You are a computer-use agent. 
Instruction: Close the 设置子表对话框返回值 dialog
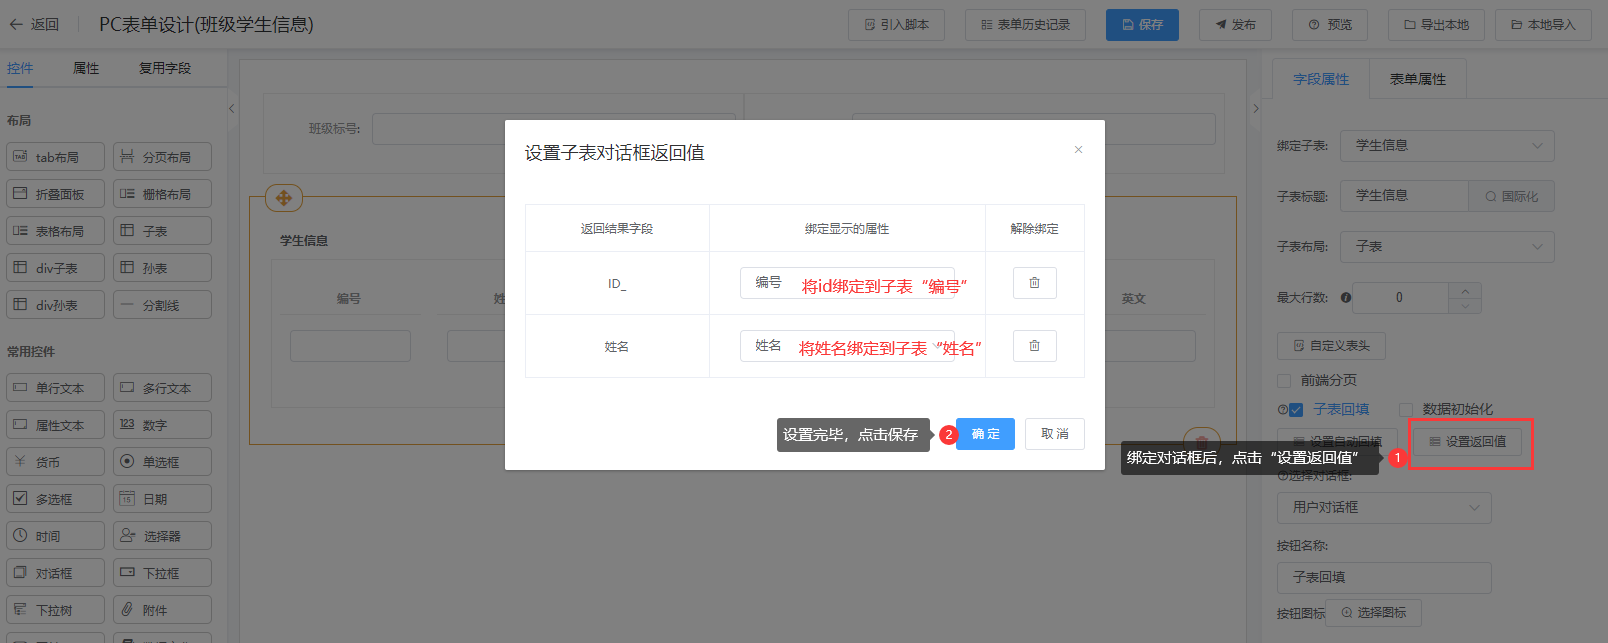(1078, 150)
